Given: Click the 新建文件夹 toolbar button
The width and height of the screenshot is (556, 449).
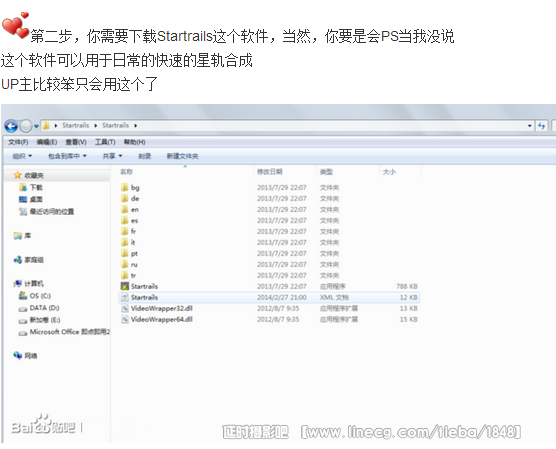Looking at the screenshot, I should 183,156.
